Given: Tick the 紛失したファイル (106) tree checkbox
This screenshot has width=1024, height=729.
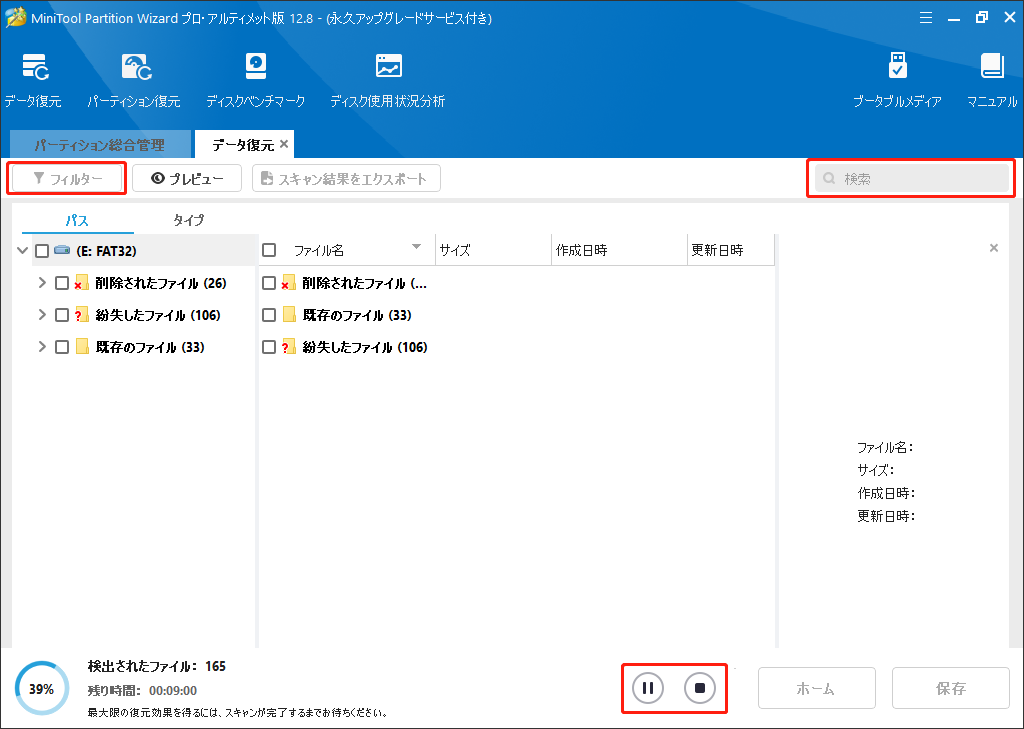Looking at the screenshot, I should coord(62,315).
